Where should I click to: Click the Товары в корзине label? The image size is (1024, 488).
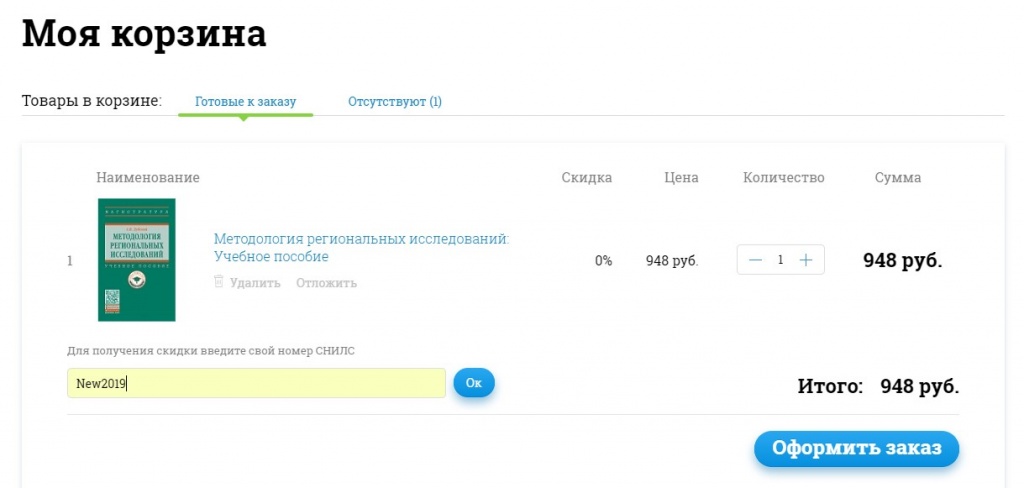(92, 101)
